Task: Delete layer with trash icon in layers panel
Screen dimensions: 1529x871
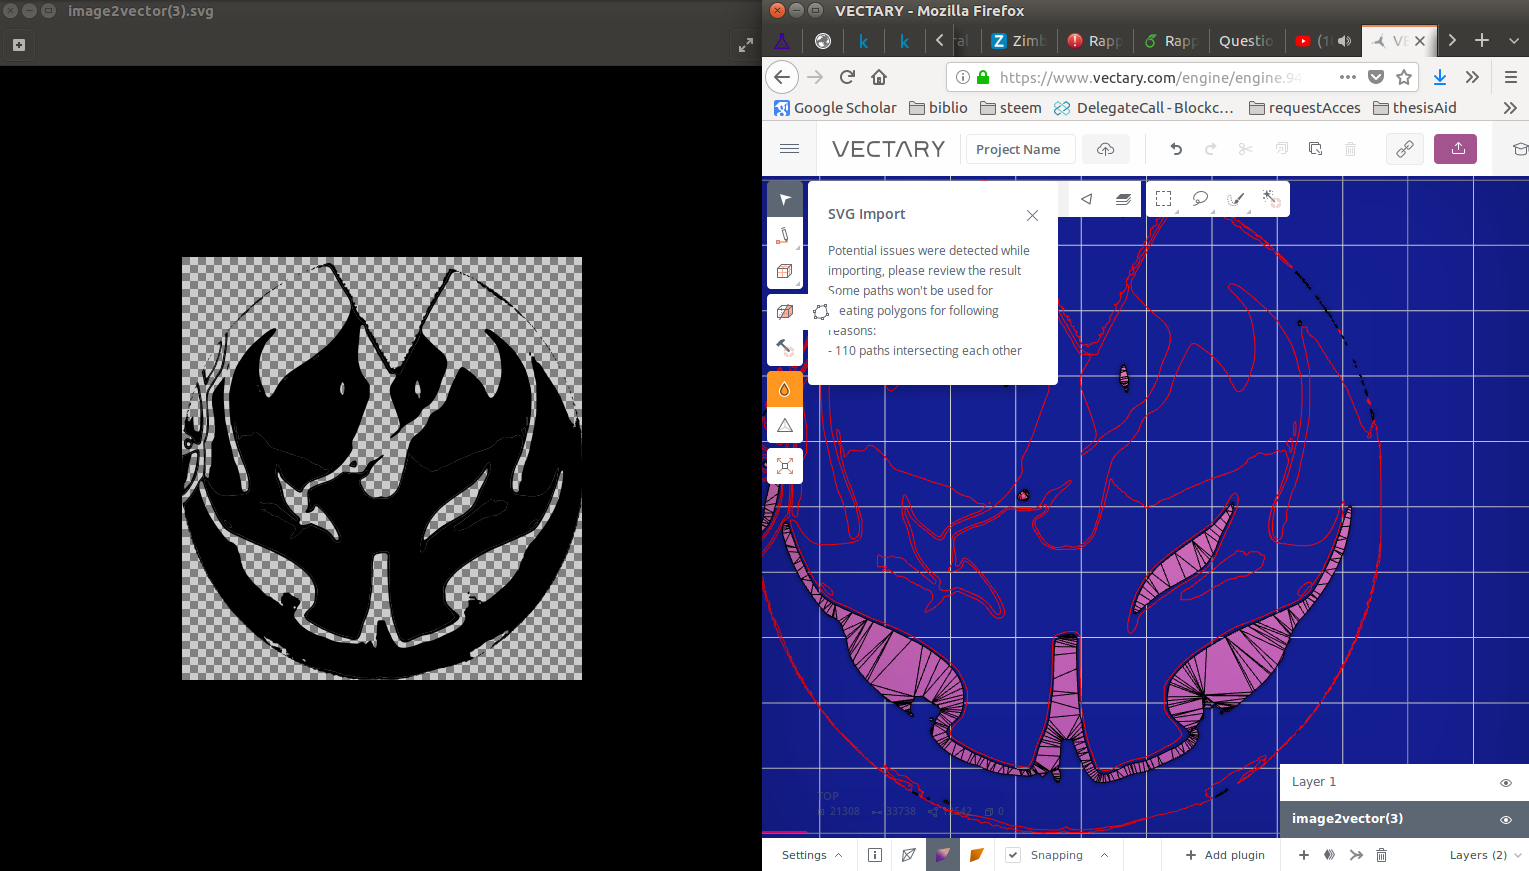Action: [x=1381, y=855]
